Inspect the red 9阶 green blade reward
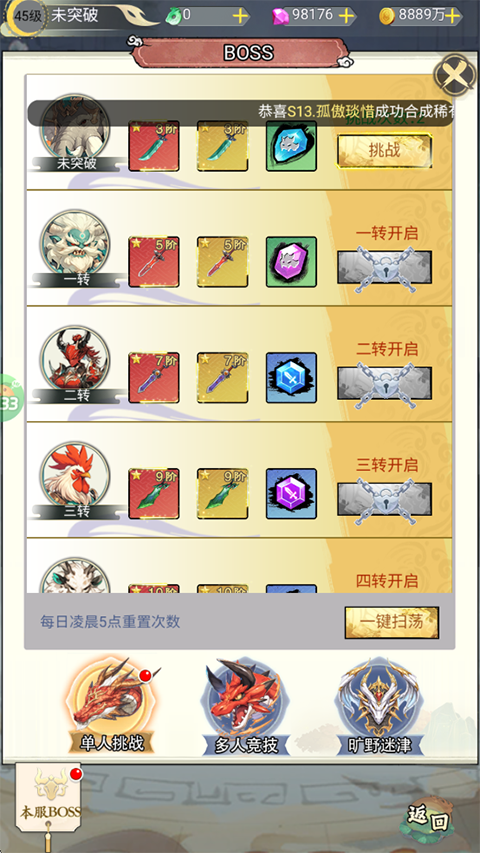 pyautogui.click(x=154, y=493)
